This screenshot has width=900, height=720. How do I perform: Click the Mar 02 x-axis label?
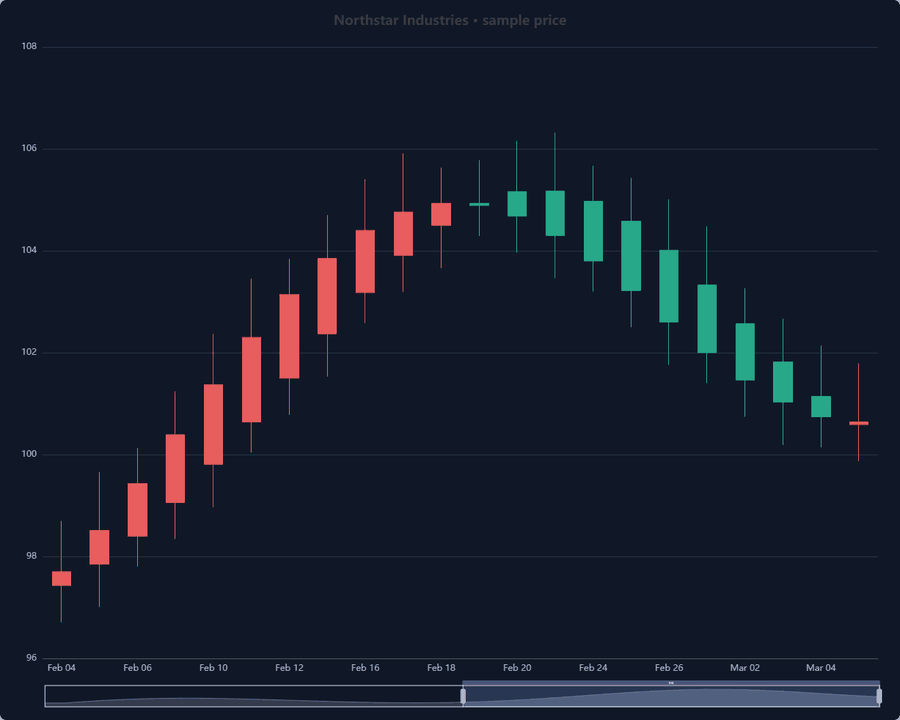tap(745, 668)
